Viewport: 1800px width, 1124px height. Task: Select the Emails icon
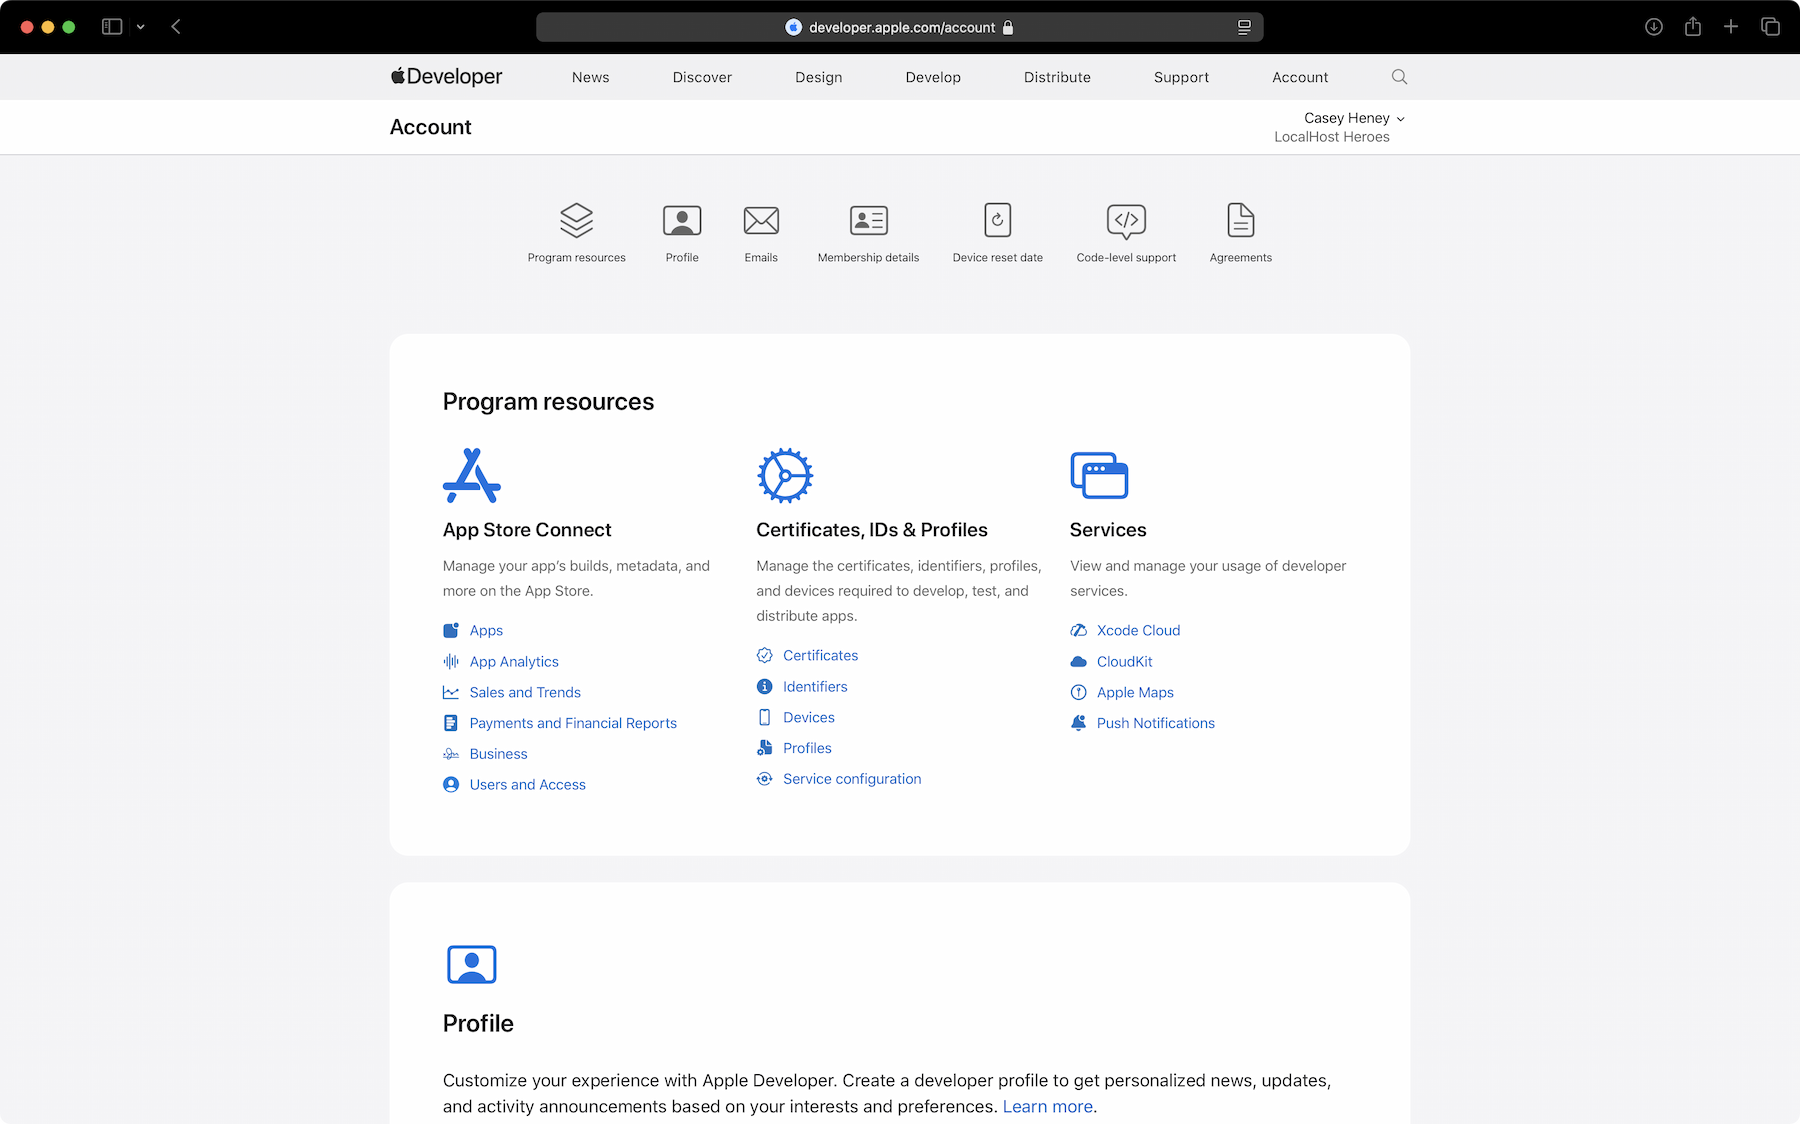tap(761, 220)
